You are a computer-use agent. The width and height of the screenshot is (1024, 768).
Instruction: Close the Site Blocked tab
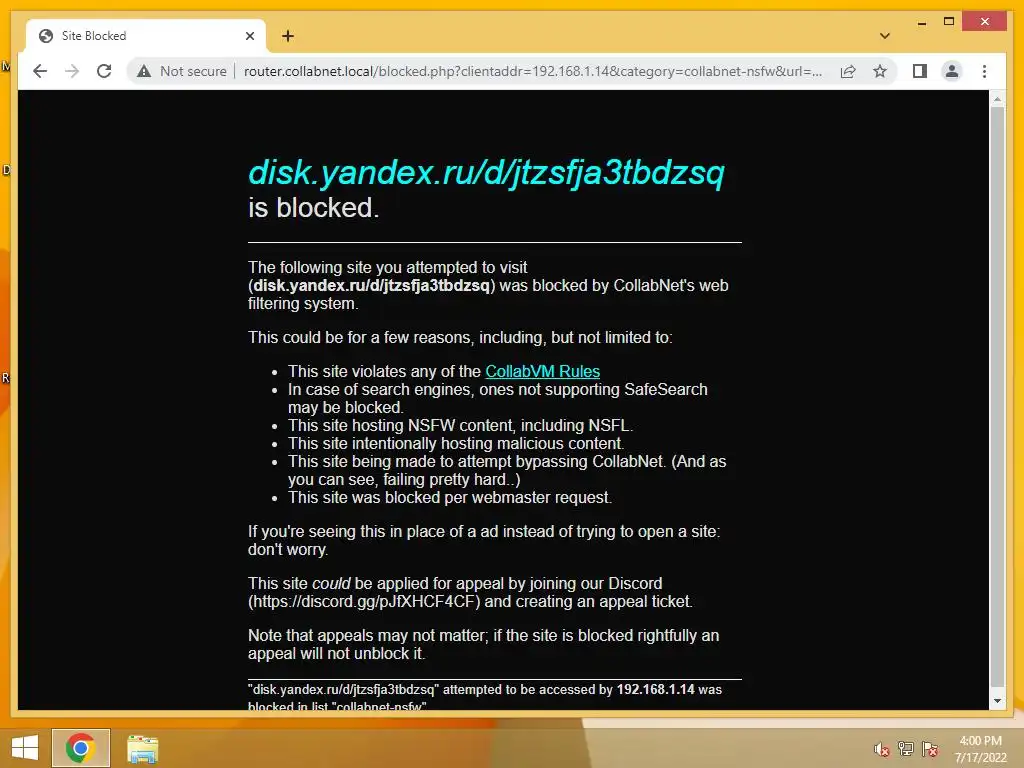pyautogui.click(x=249, y=36)
